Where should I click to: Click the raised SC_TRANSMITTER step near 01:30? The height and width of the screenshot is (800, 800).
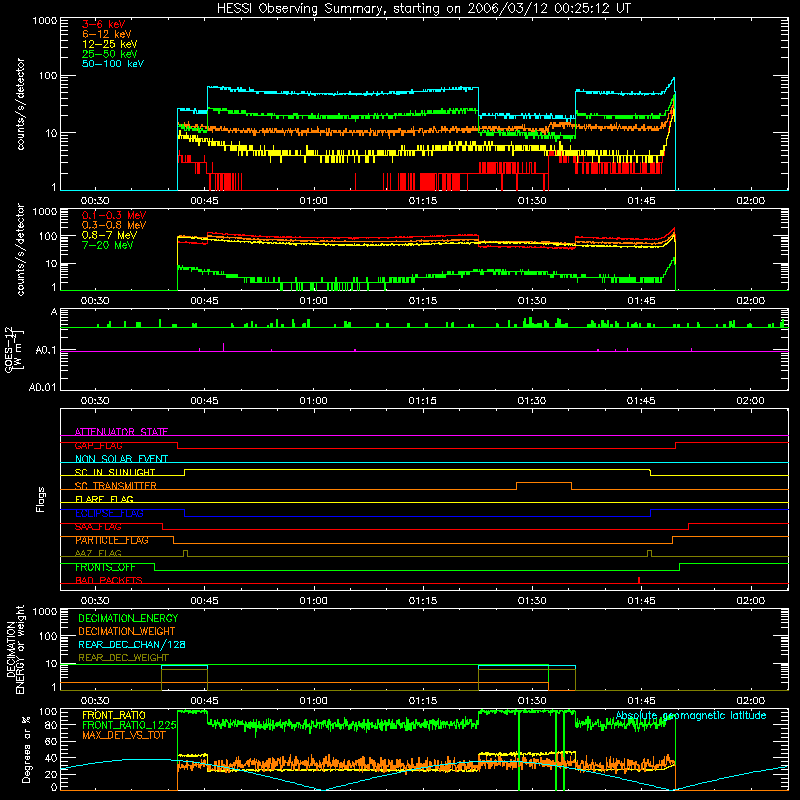click(x=544, y=486)
